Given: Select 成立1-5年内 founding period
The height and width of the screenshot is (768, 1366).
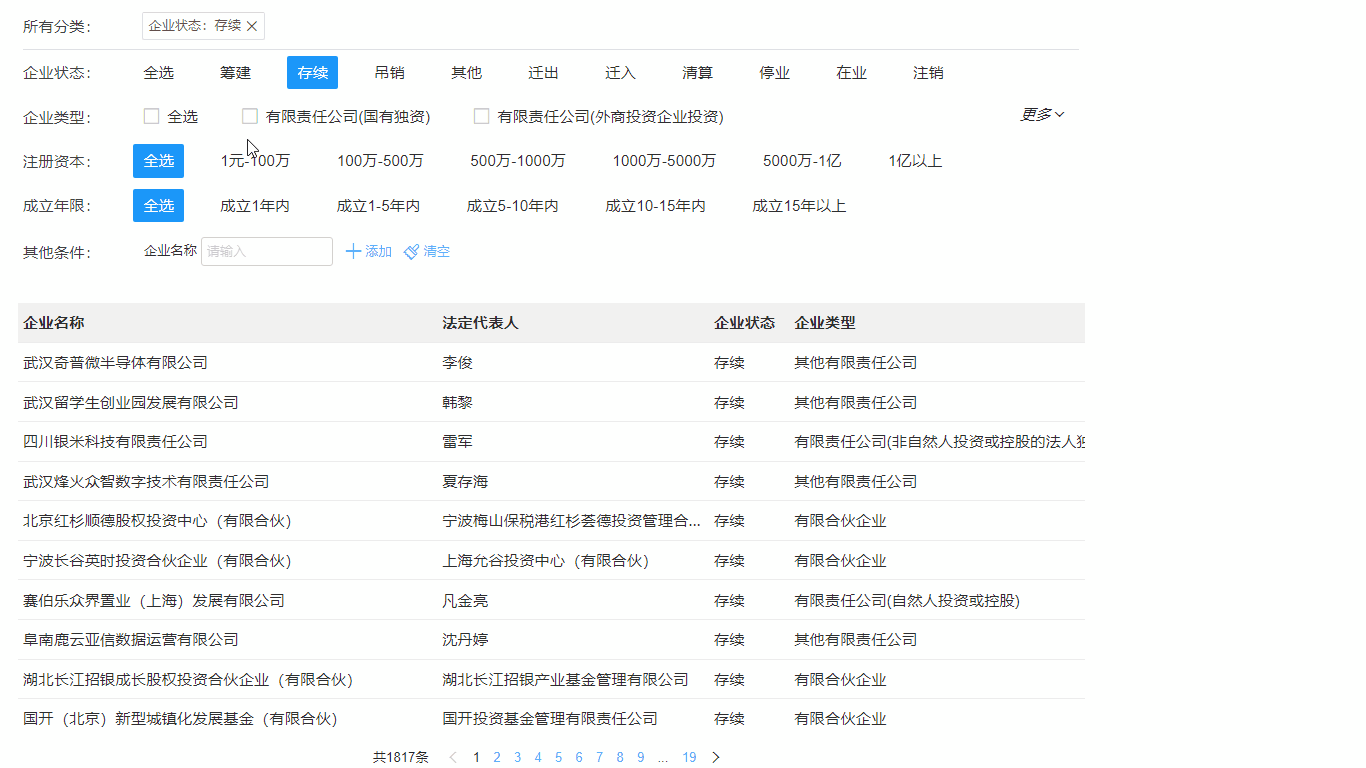Looking at the screenshot, I should [378, 206].
